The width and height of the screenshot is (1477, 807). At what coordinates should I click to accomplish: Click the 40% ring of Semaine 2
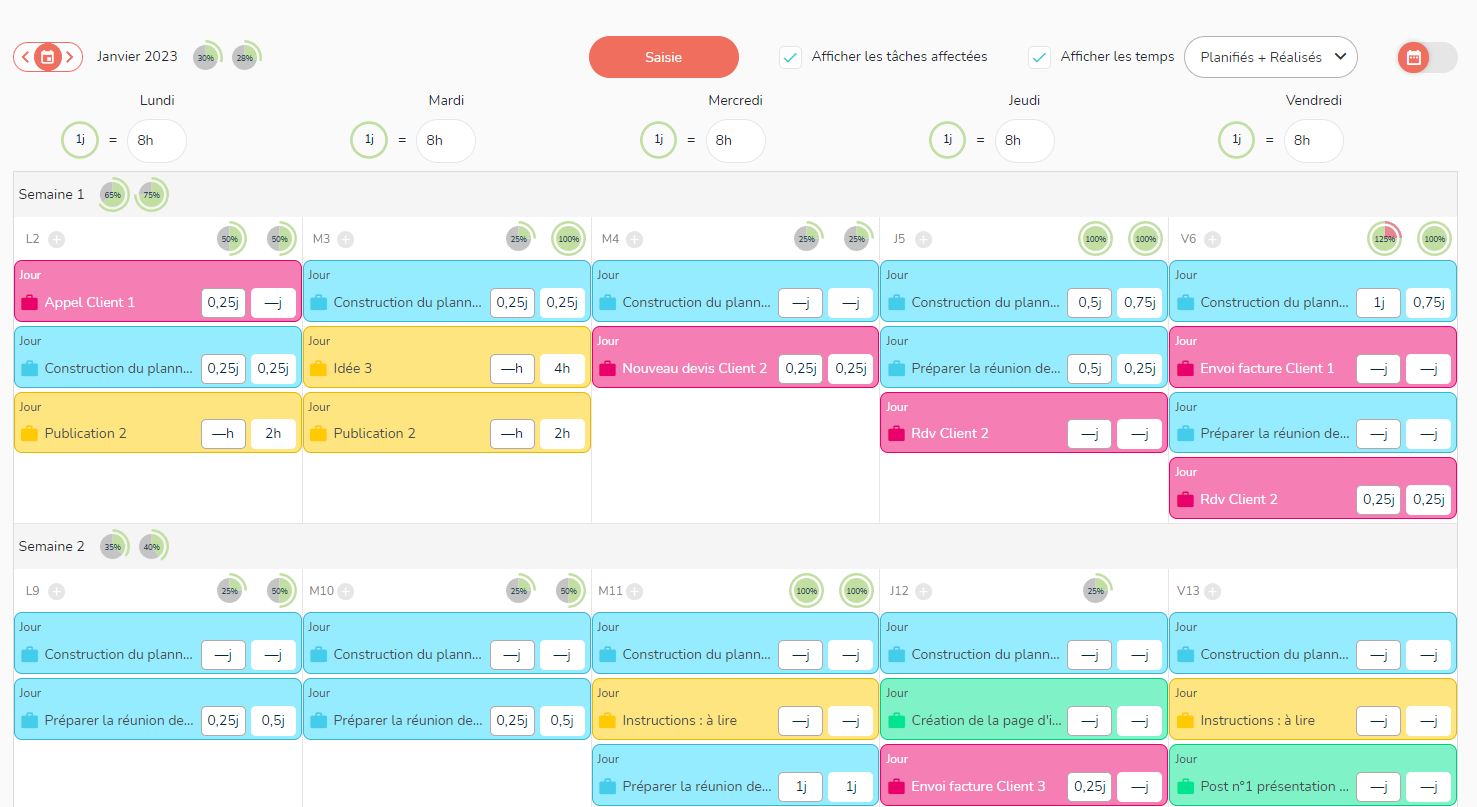click(x=152, y=547)
